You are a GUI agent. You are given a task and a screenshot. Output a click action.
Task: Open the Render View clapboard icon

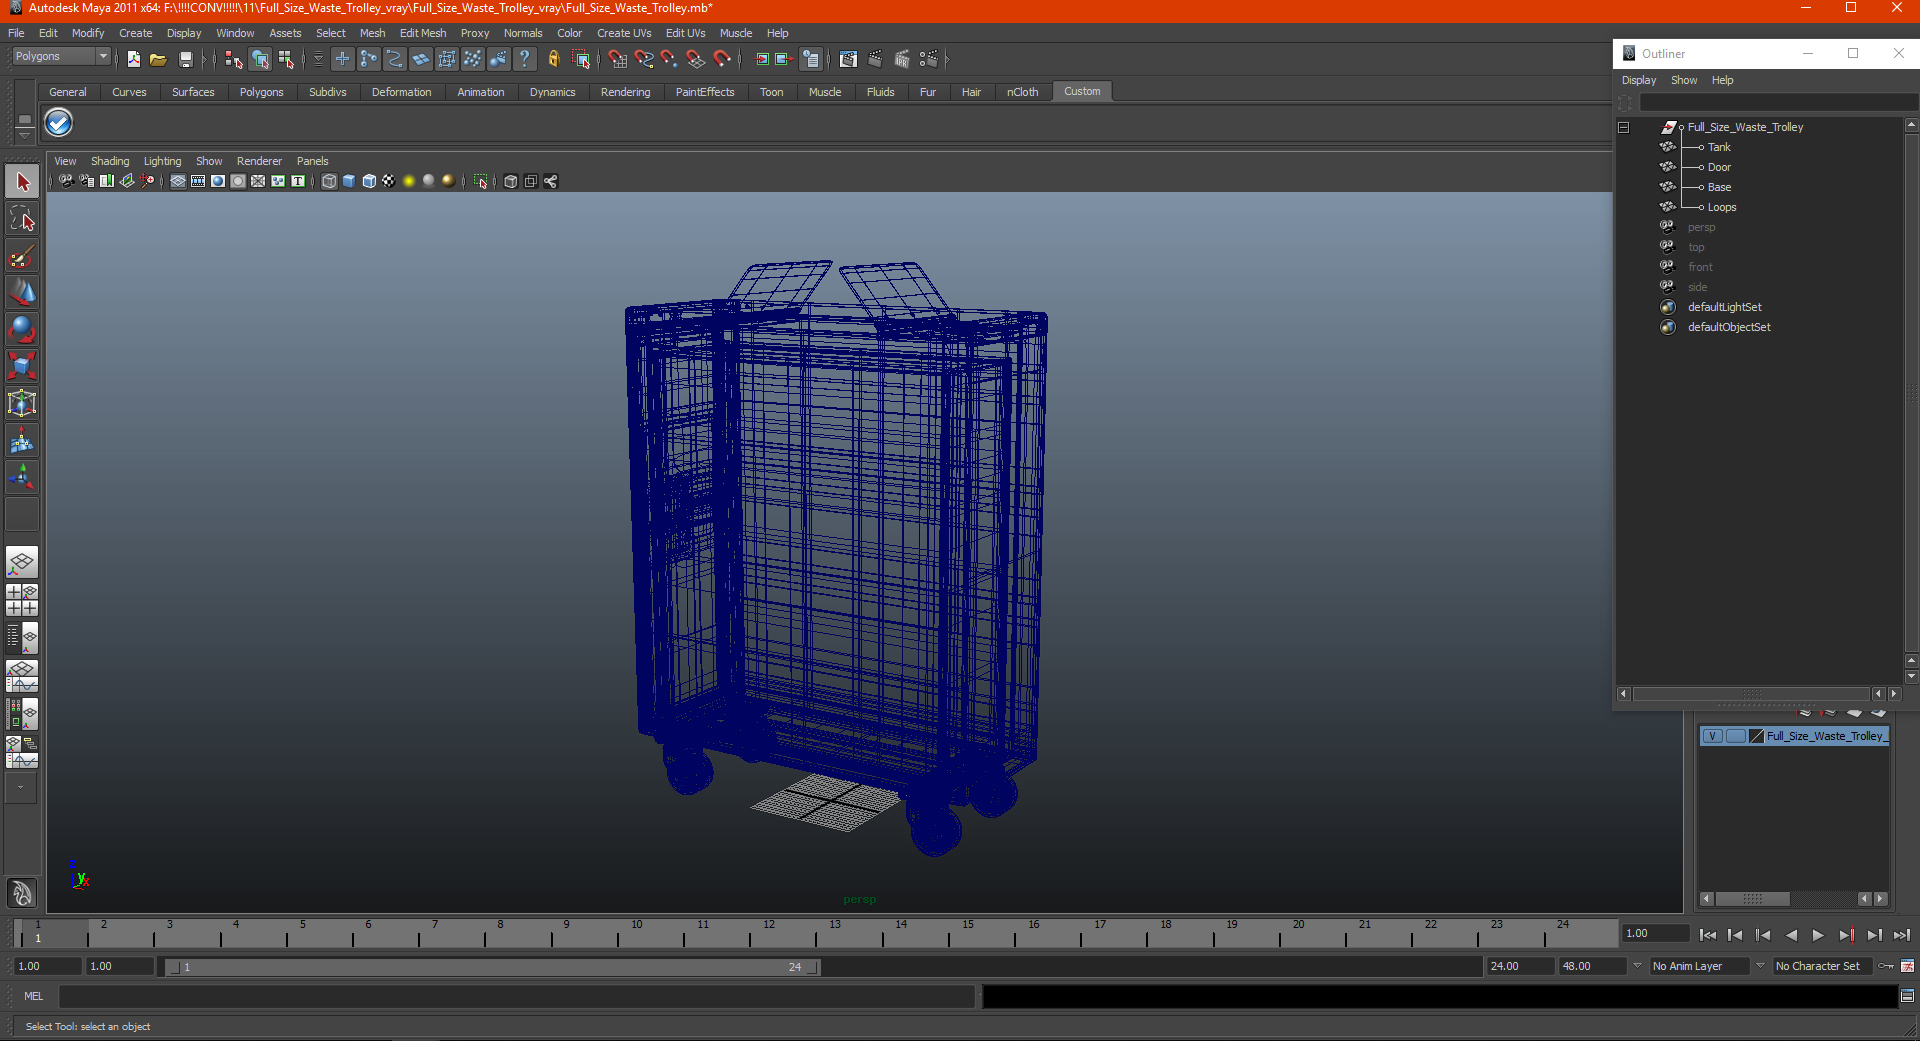pyautogui.click(x=848, y=60)
